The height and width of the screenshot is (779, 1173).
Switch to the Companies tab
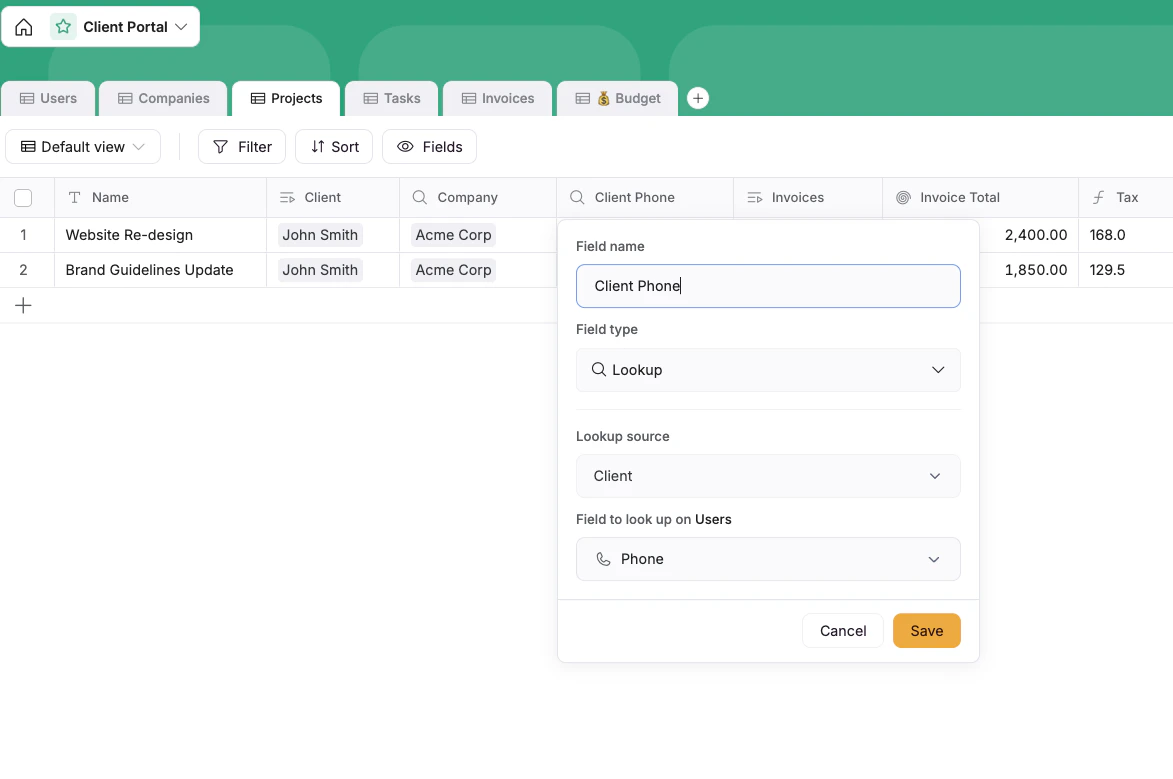163,98
